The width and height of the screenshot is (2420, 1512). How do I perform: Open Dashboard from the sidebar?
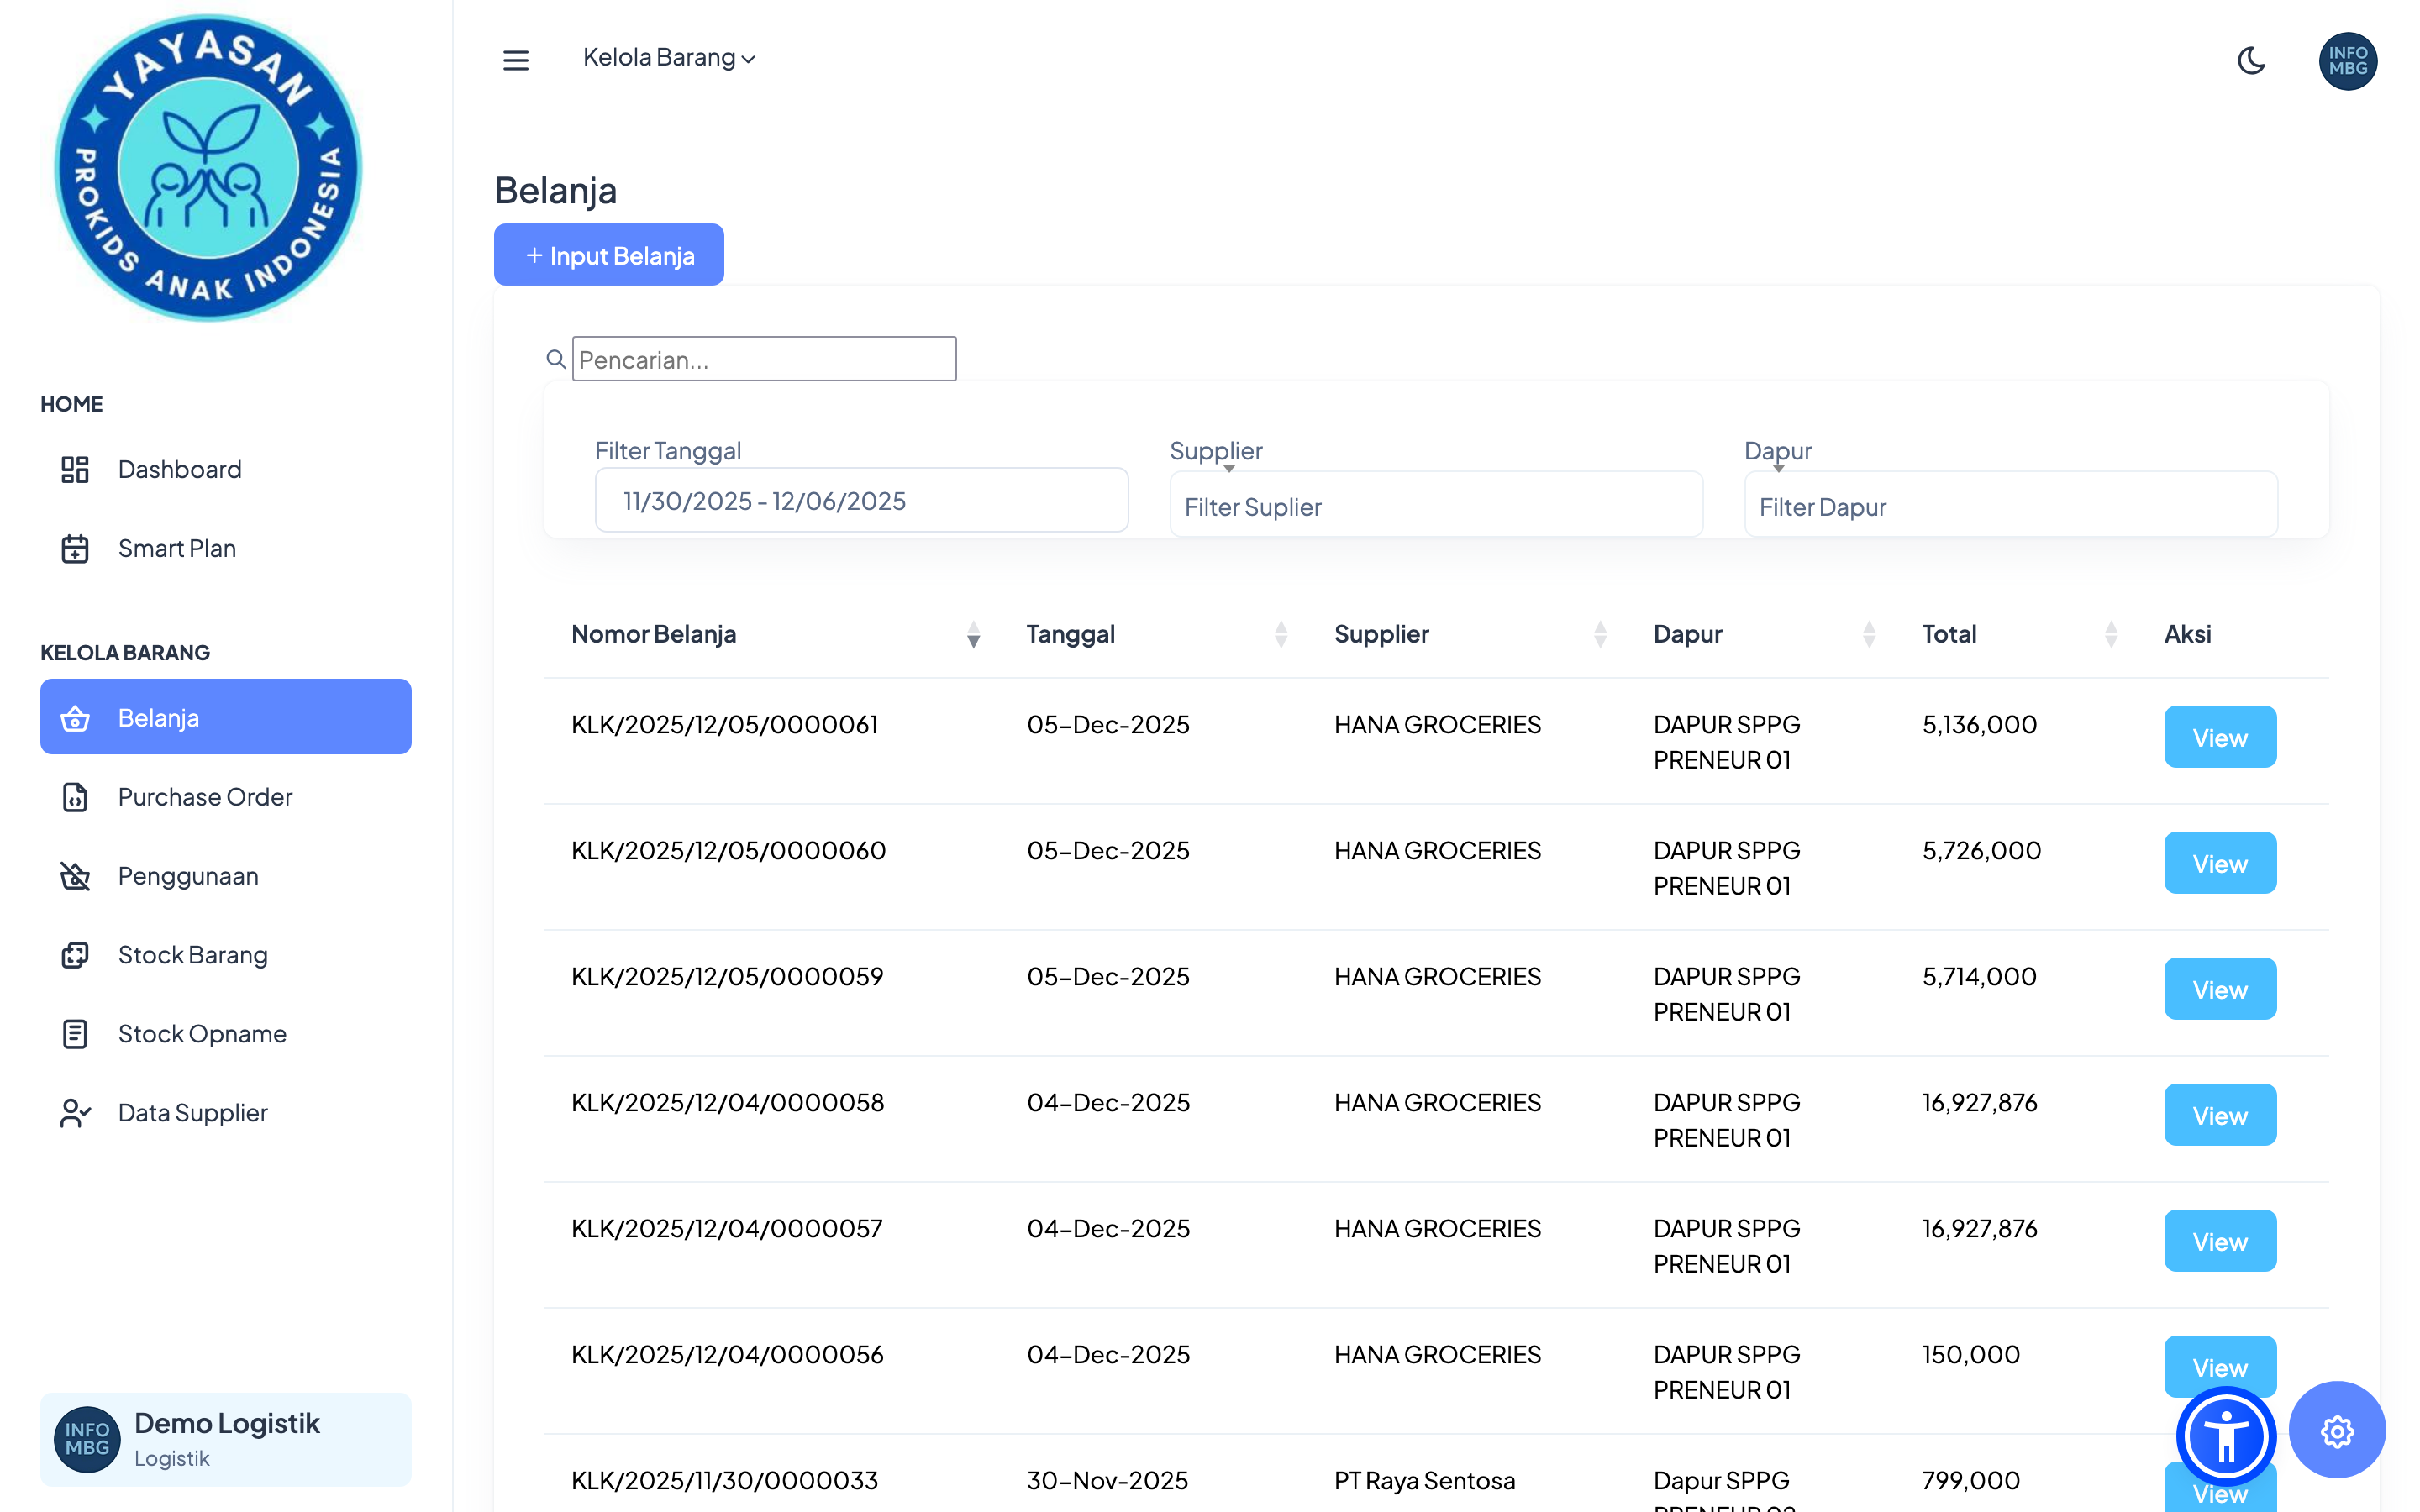[179, 469]
